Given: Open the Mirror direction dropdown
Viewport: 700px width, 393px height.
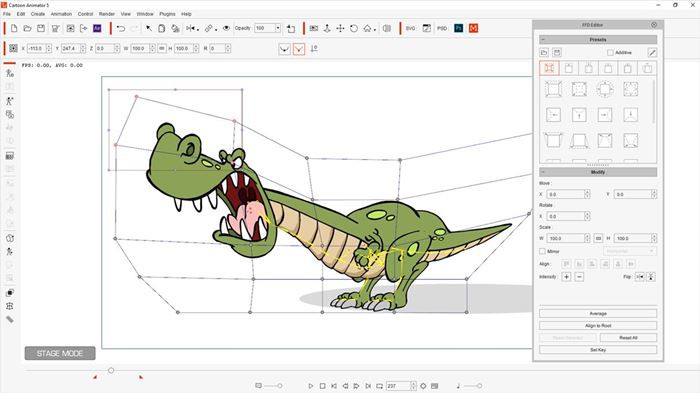Looking at the screenshot, I should tap(629, 251).
